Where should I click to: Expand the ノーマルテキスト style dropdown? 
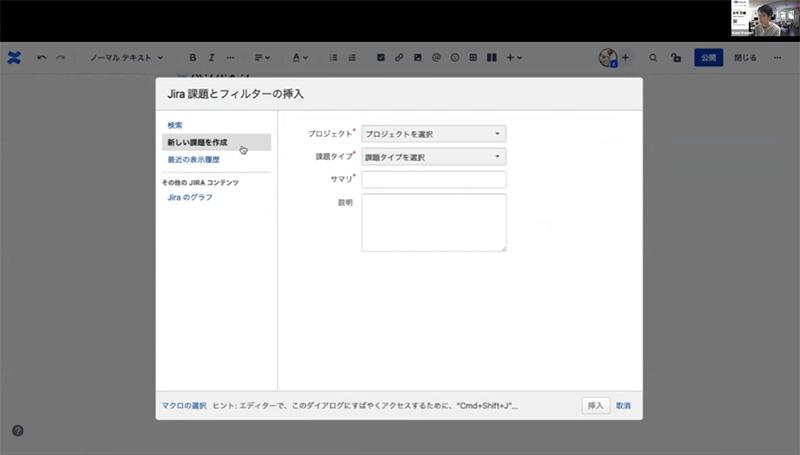click(126, 58)
